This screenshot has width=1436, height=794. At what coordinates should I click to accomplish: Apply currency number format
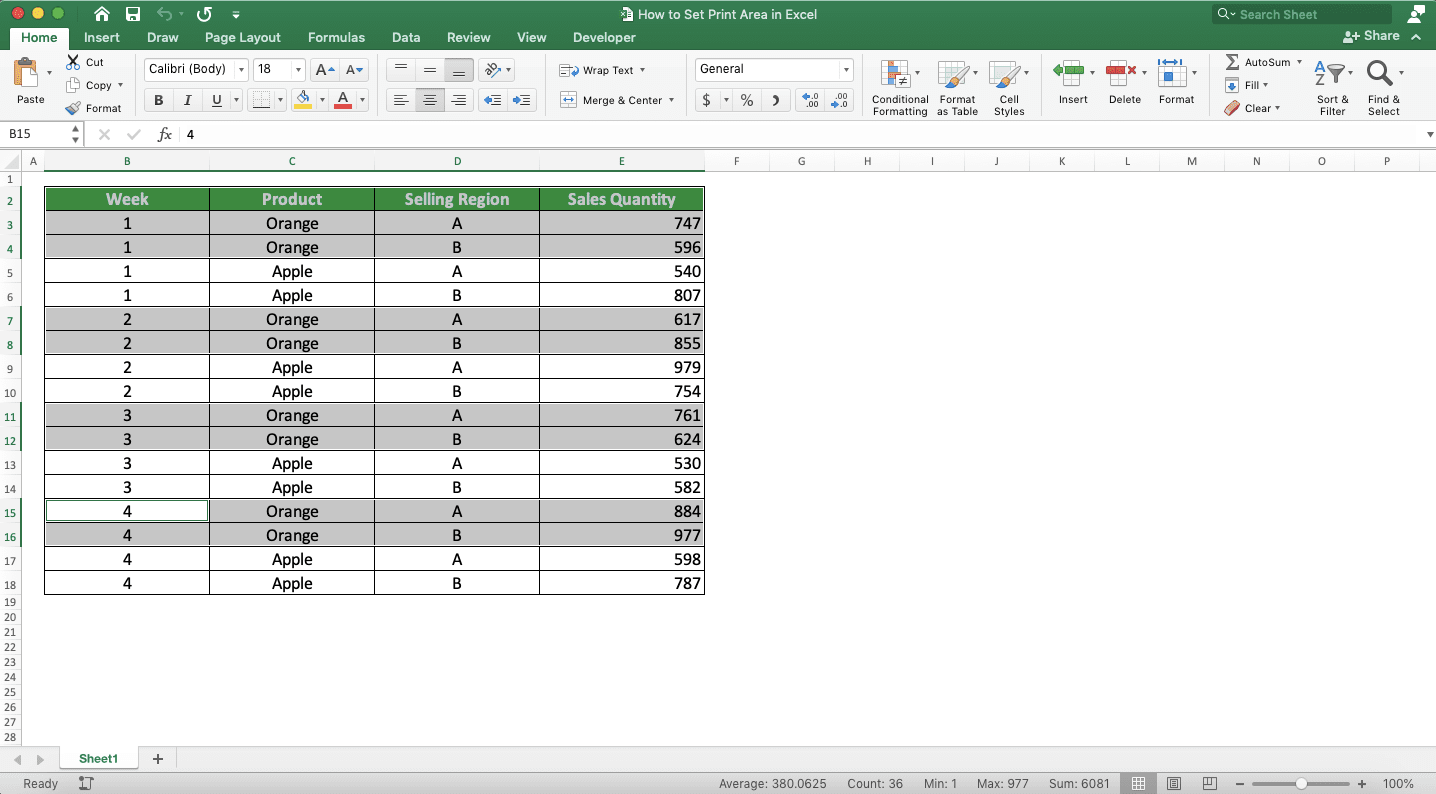tap(707, 101)
